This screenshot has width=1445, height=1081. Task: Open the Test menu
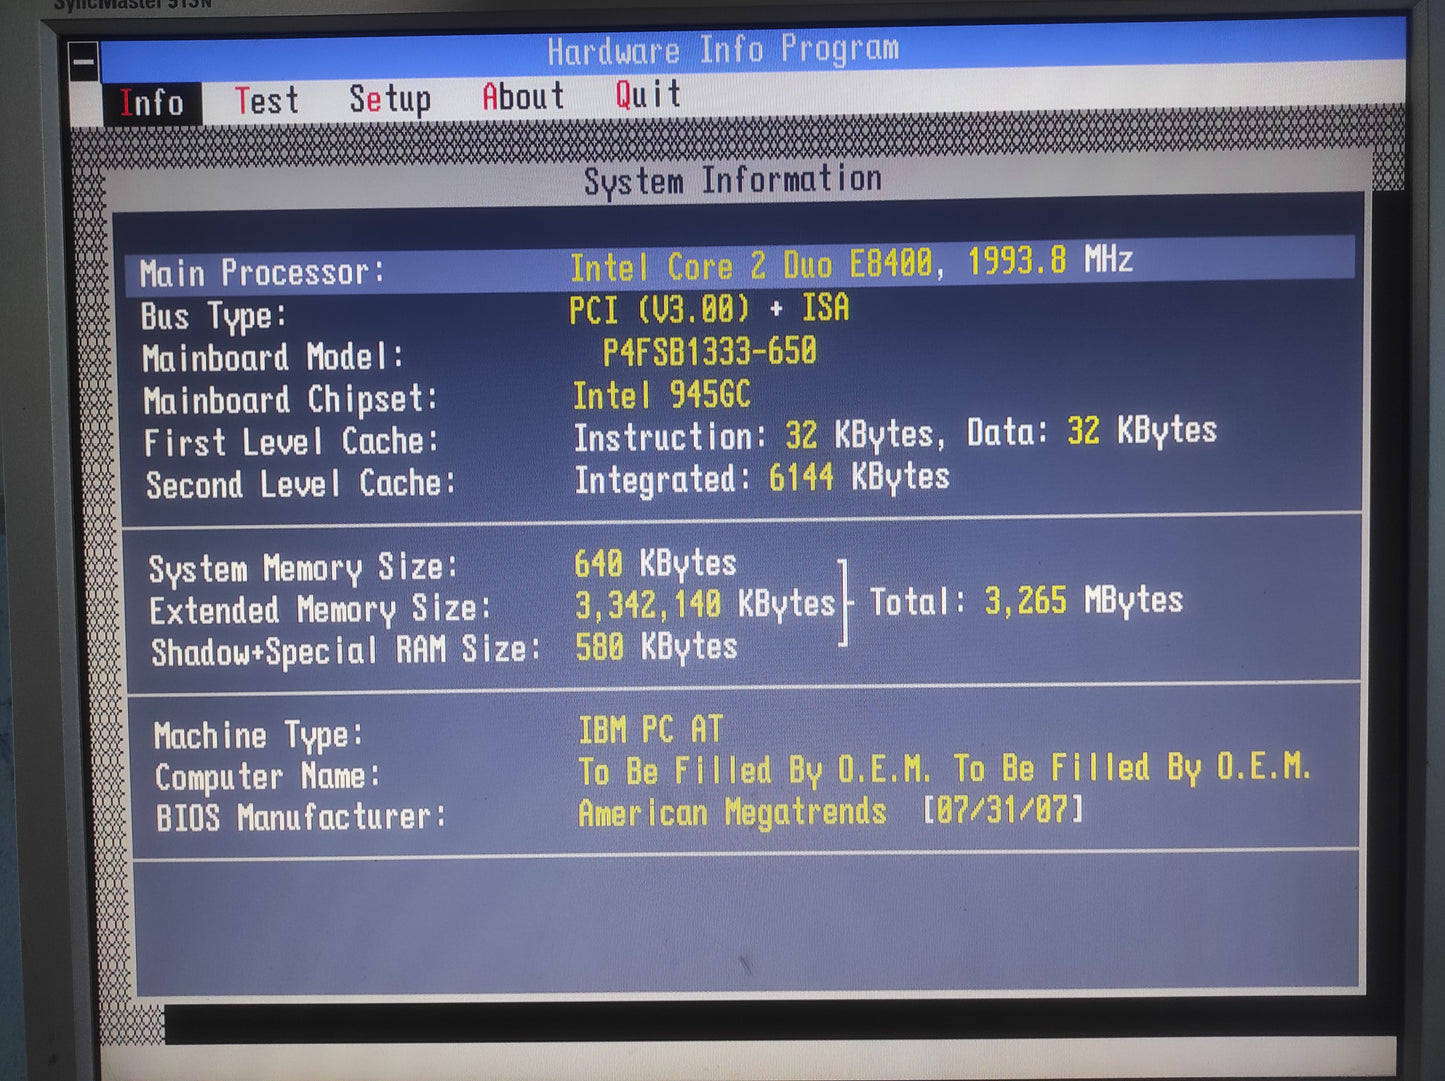(x=266, y=101)
